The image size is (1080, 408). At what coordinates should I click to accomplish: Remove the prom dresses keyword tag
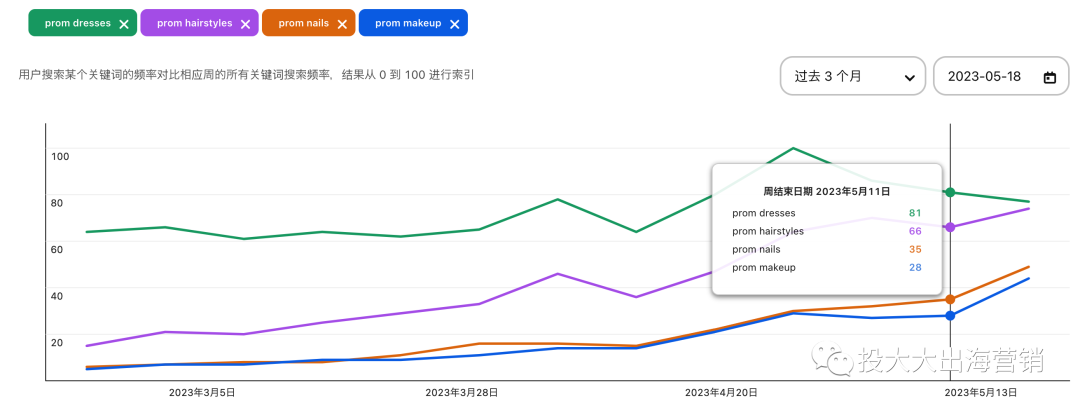point(123,24)
